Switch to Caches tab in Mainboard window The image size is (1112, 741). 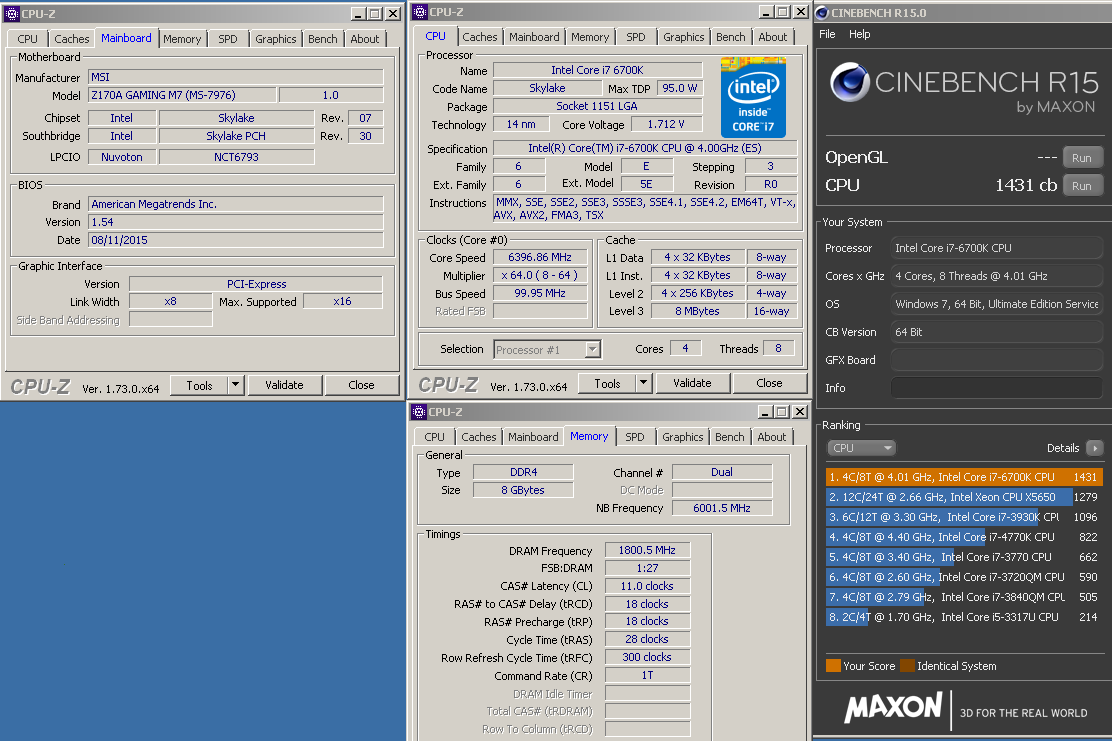[72, 39]
